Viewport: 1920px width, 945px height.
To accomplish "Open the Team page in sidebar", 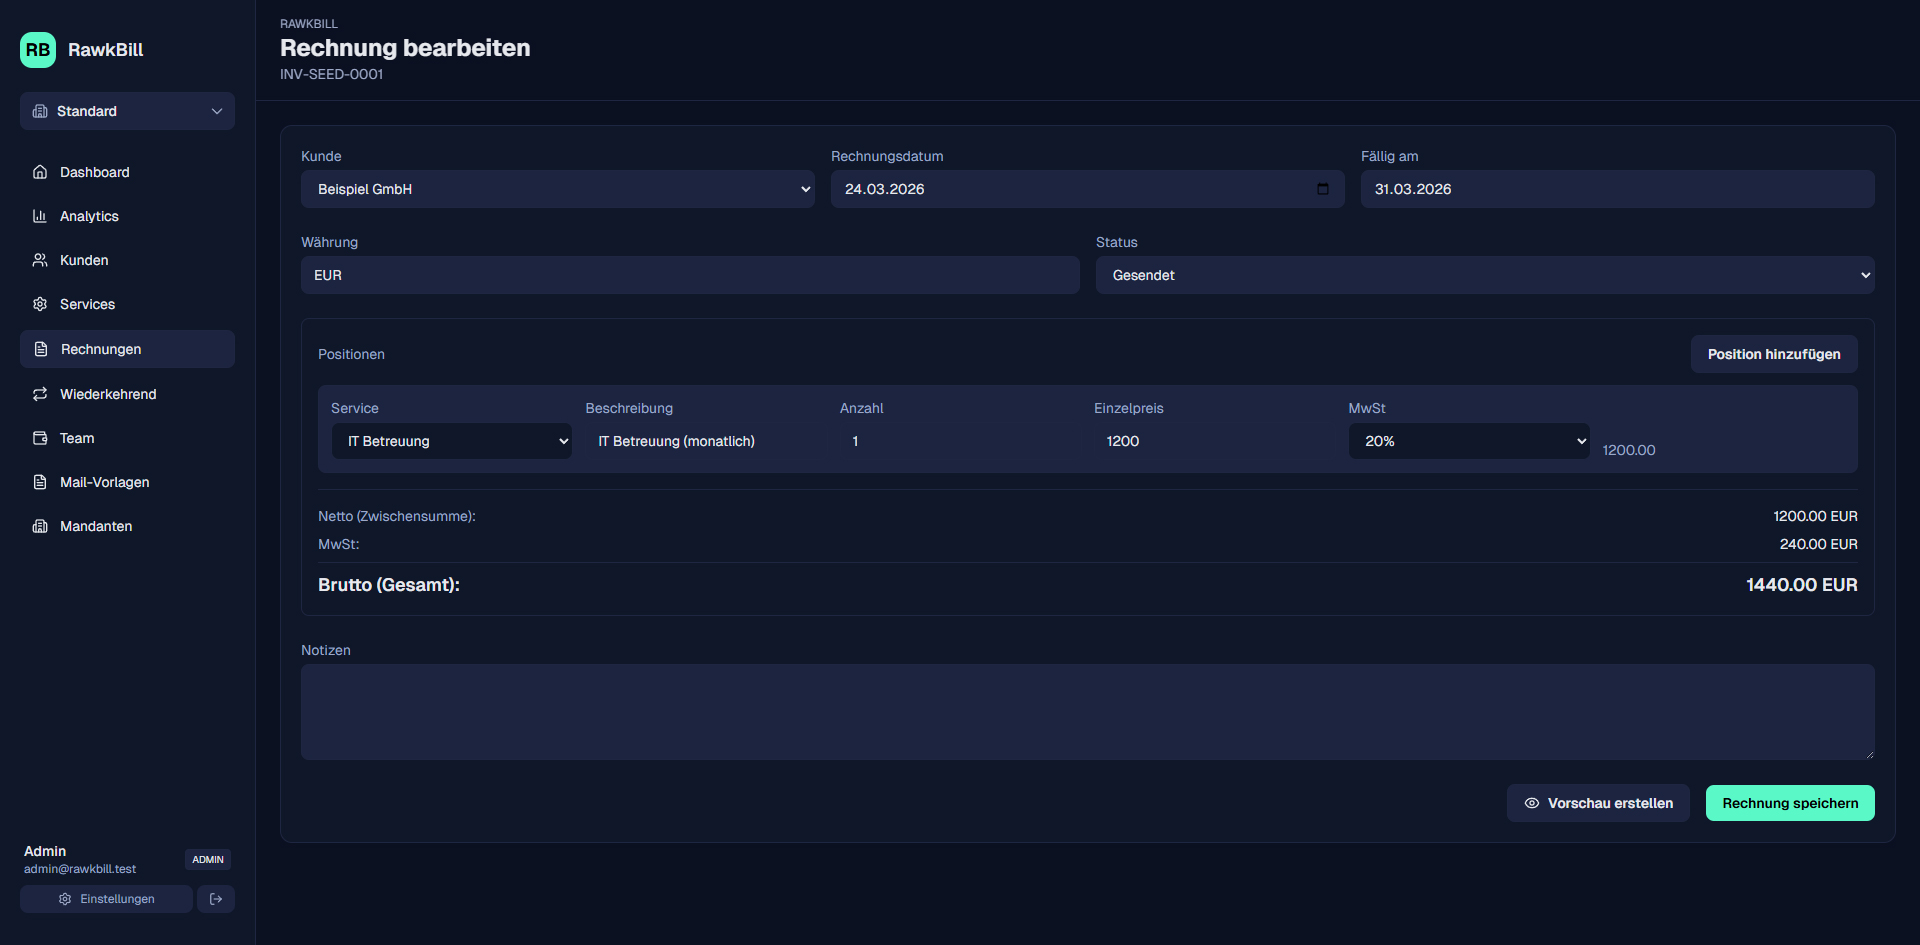I will pos(77,438).
